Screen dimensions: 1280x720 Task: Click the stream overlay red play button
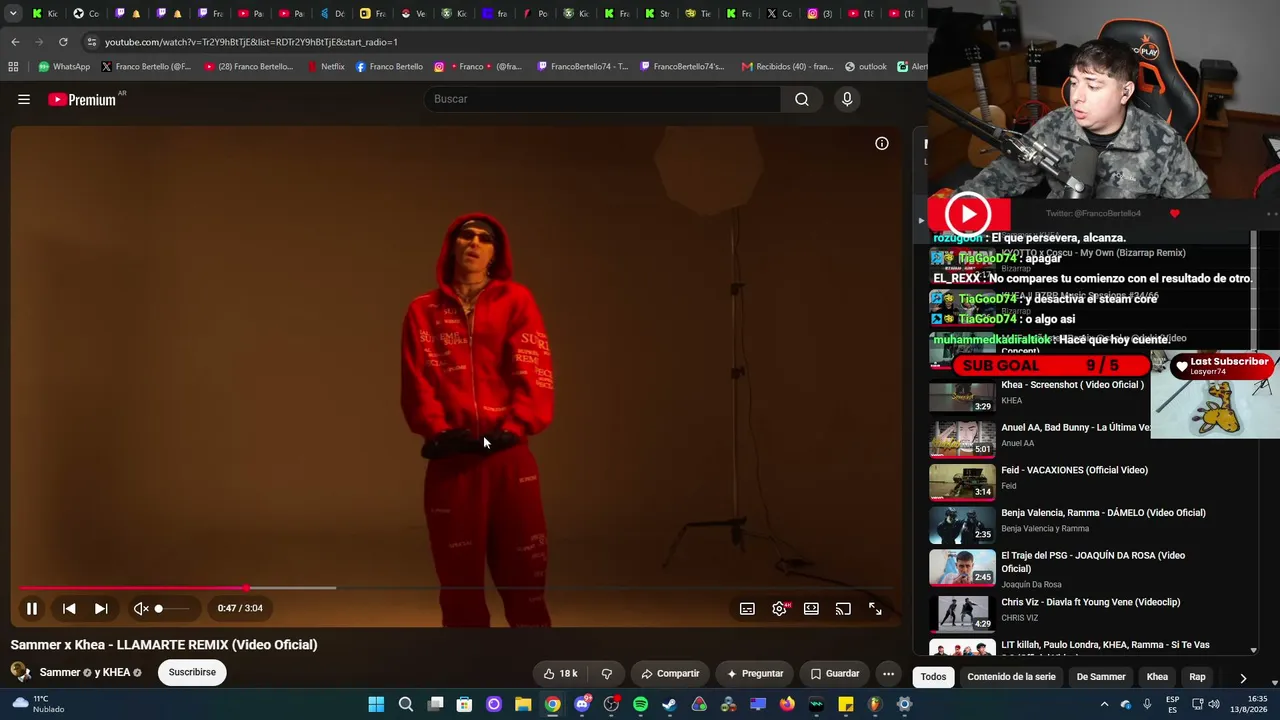[968, 214]
